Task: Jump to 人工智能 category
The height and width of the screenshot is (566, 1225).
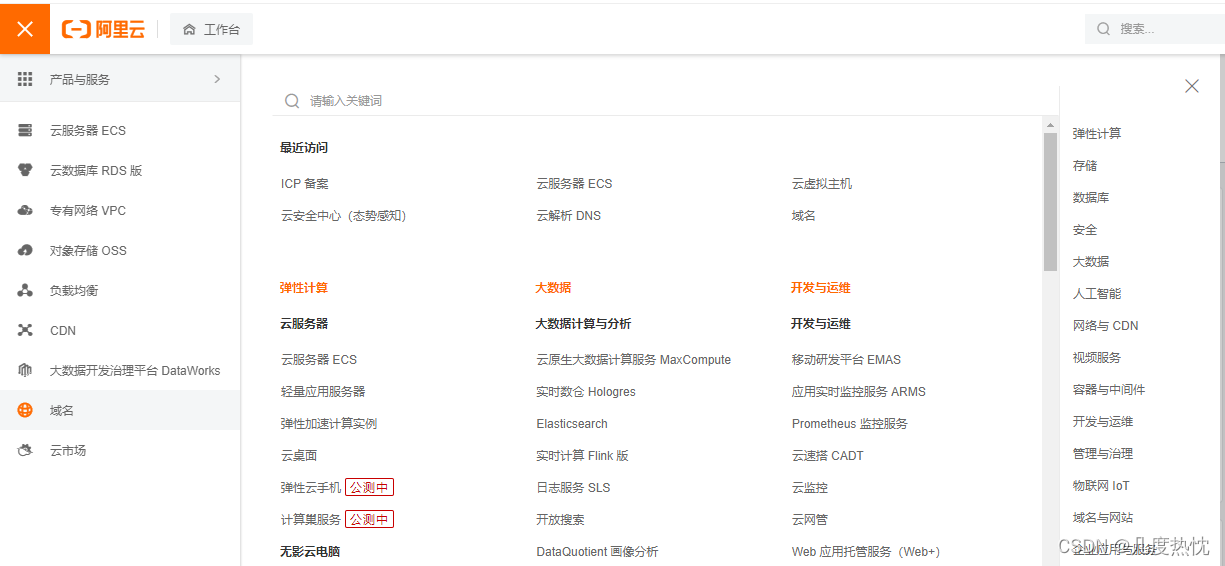Action: tap(1097, 294)
